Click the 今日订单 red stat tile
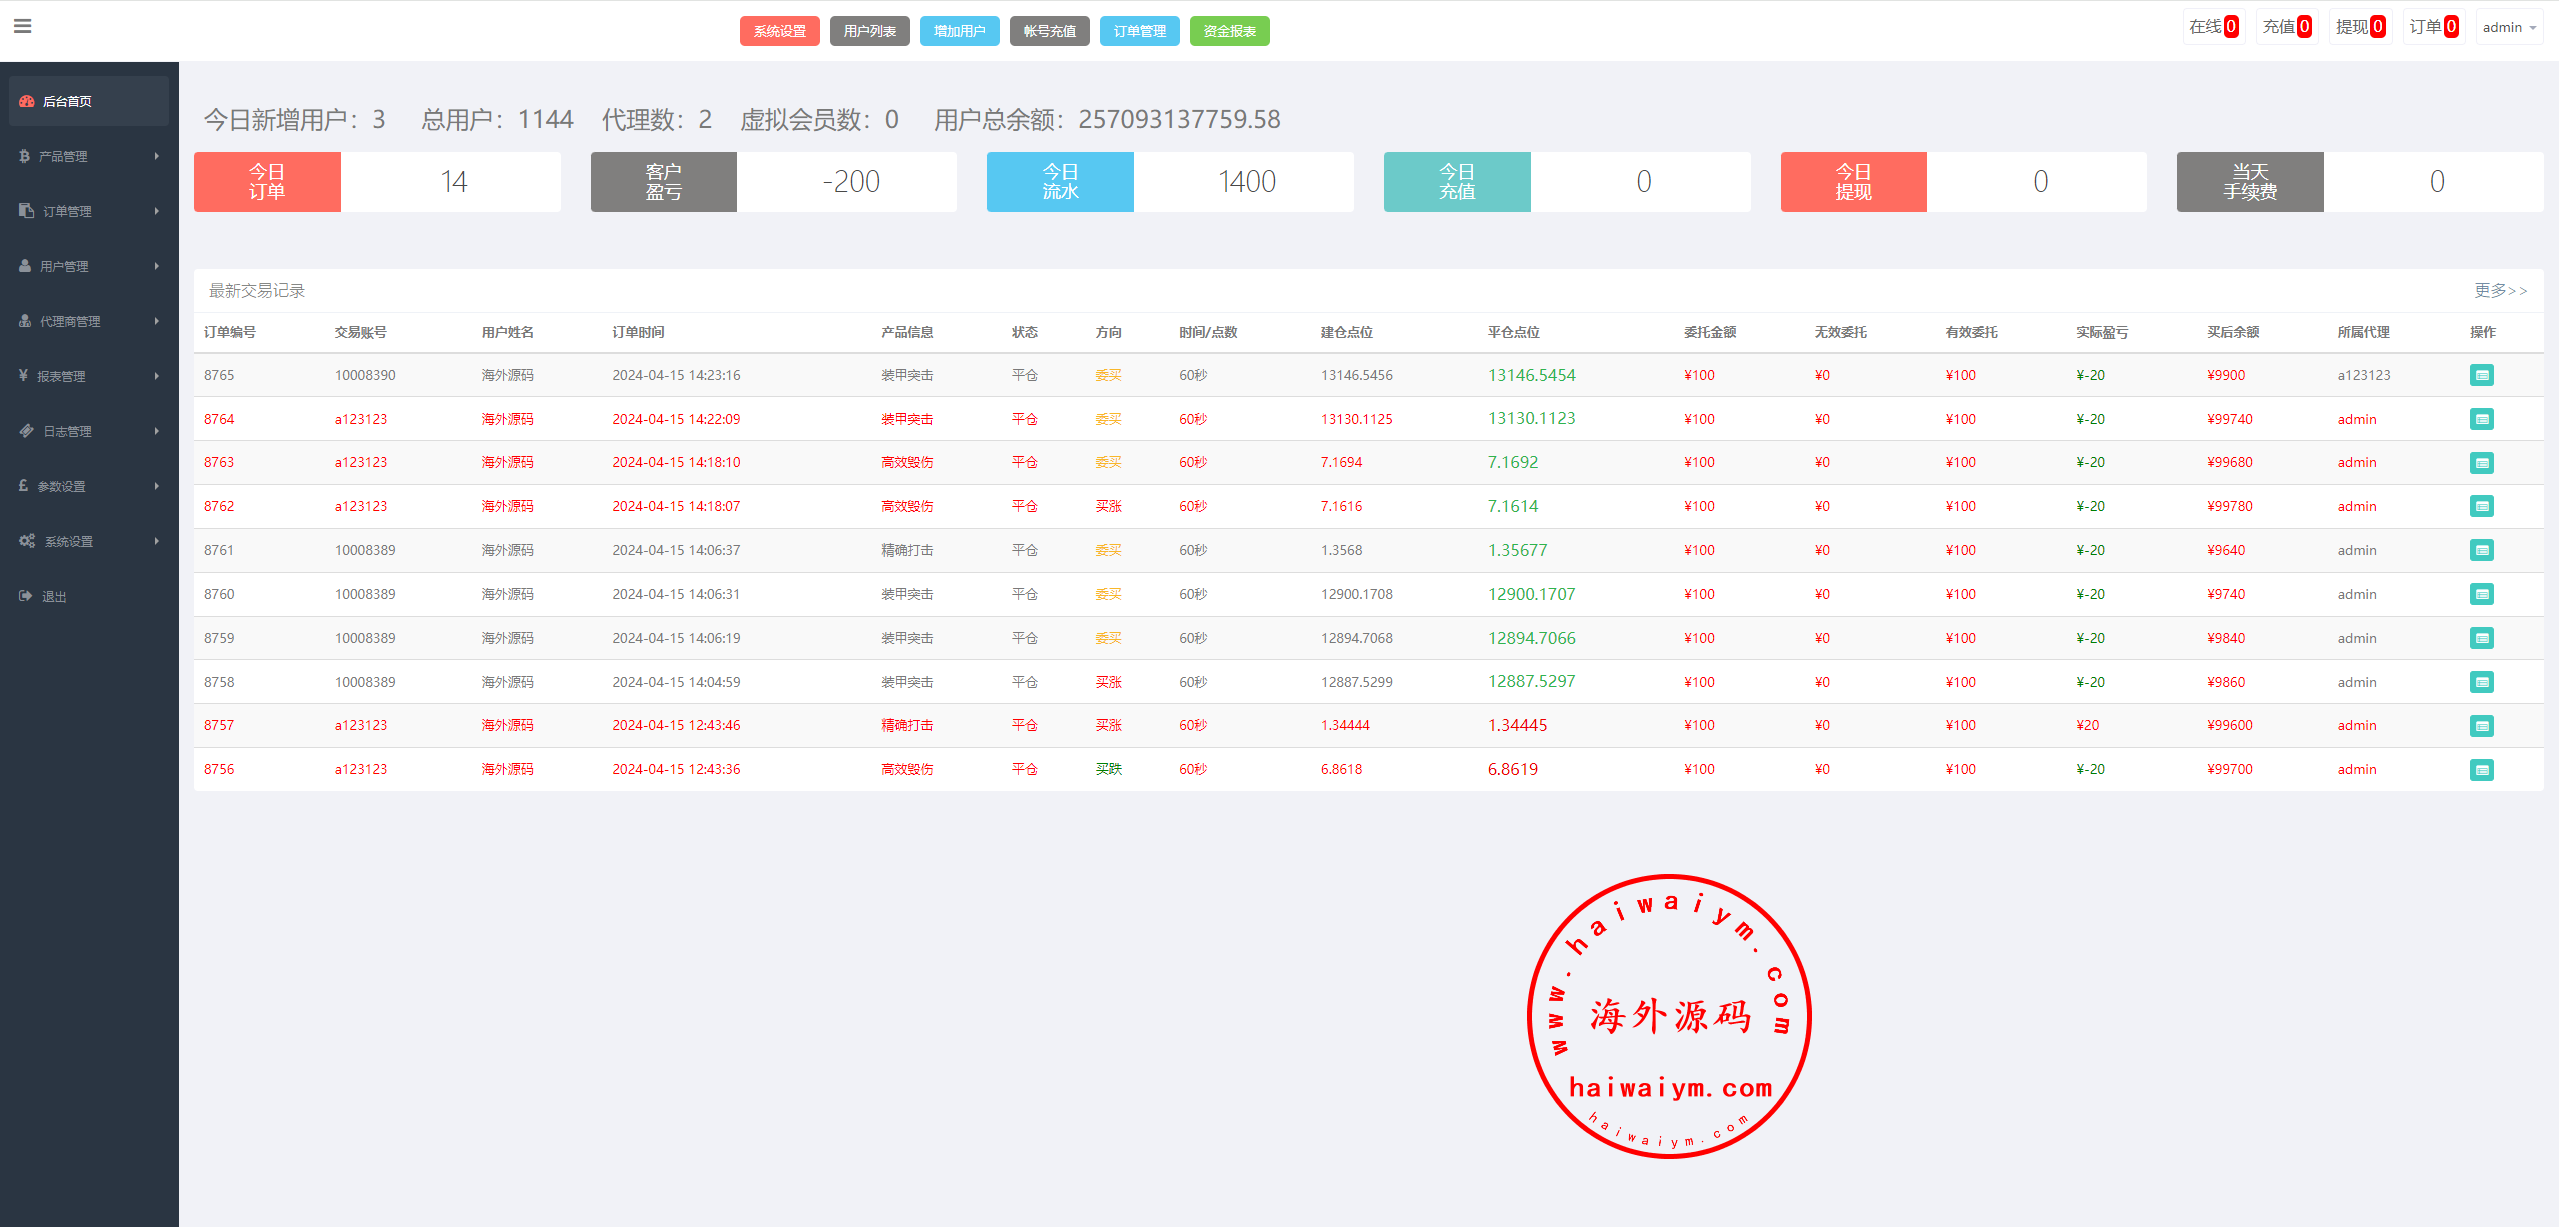 point(267,182)
